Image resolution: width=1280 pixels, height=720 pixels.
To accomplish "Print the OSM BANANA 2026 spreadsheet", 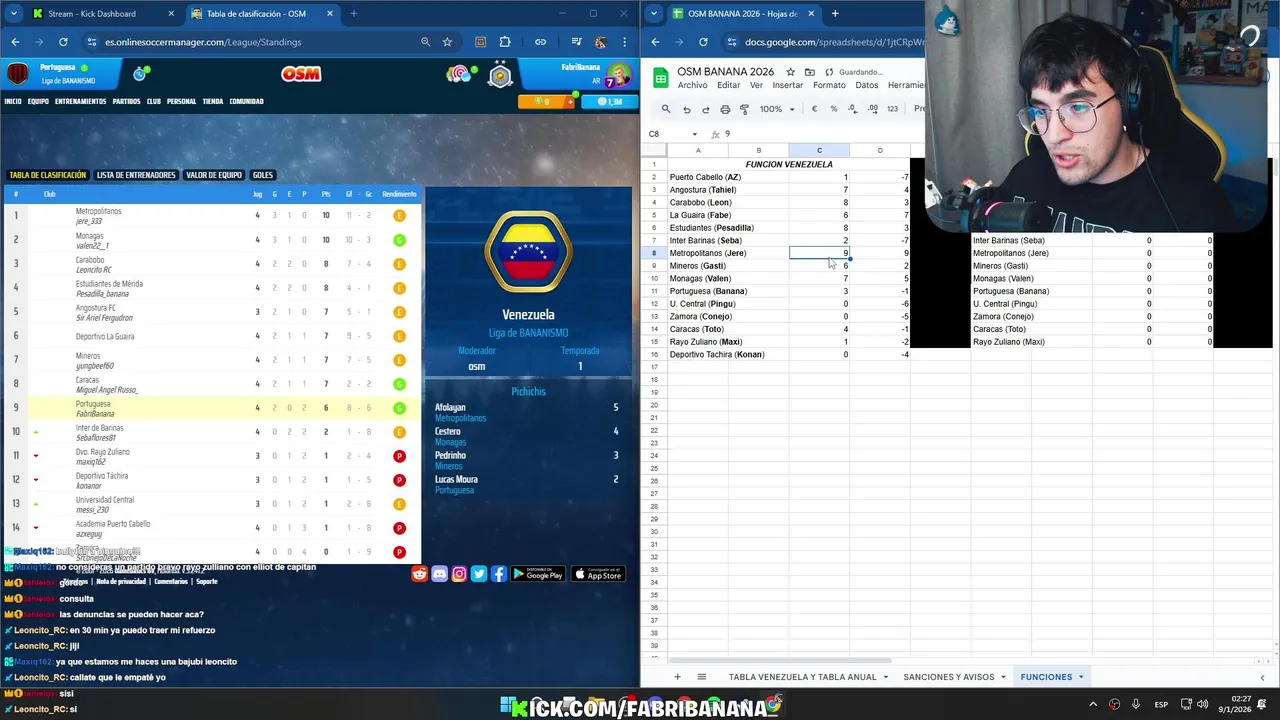I will pos(725,109).
